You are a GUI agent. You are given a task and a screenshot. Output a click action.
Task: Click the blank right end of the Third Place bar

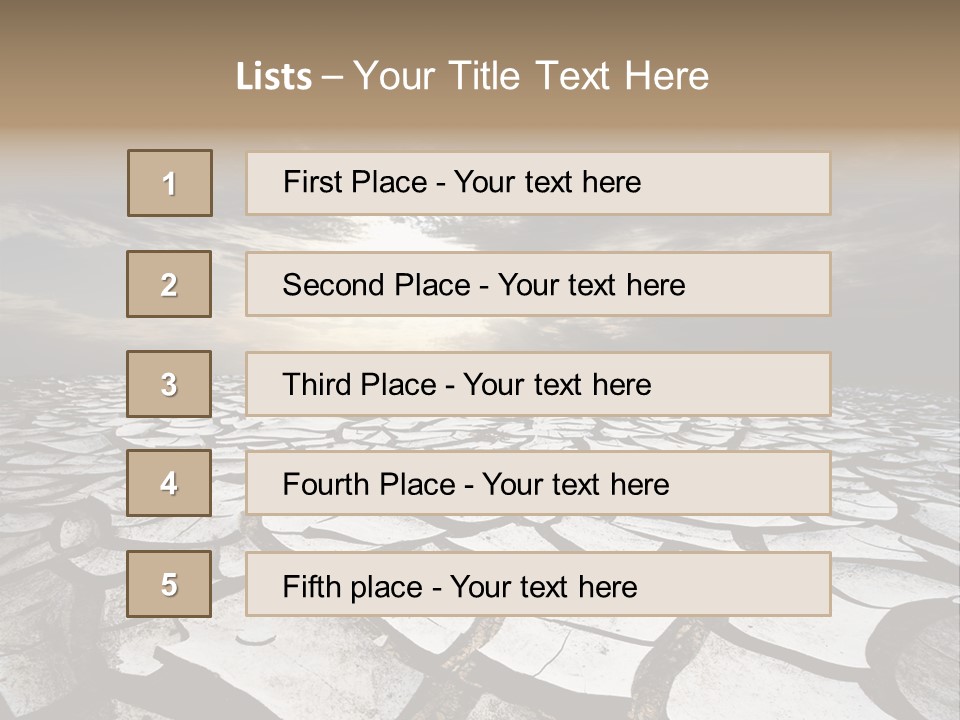tap(760, 384)
